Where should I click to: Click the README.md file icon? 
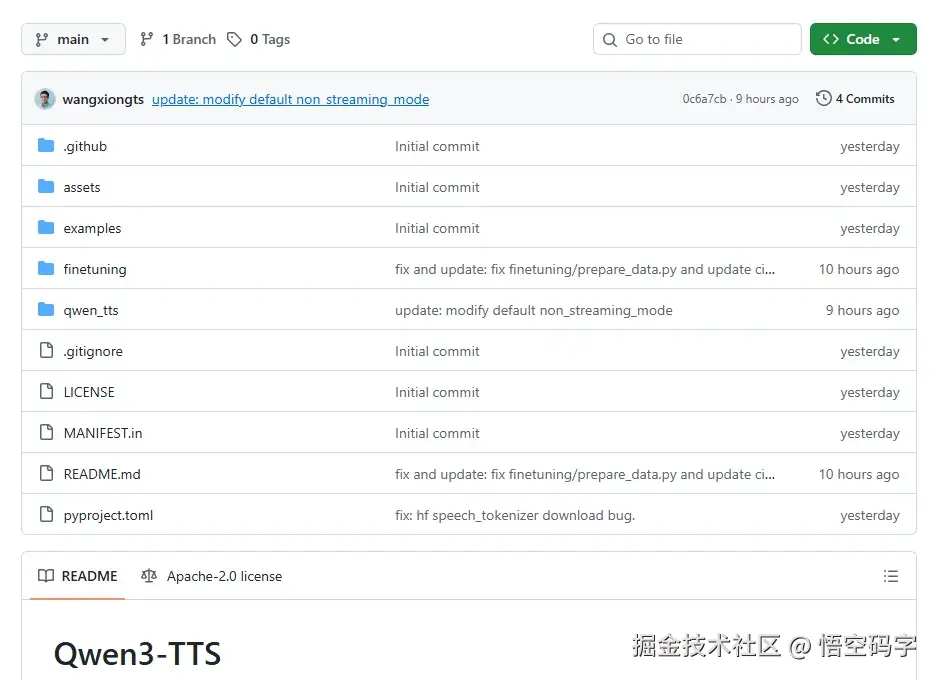point(46,473)
